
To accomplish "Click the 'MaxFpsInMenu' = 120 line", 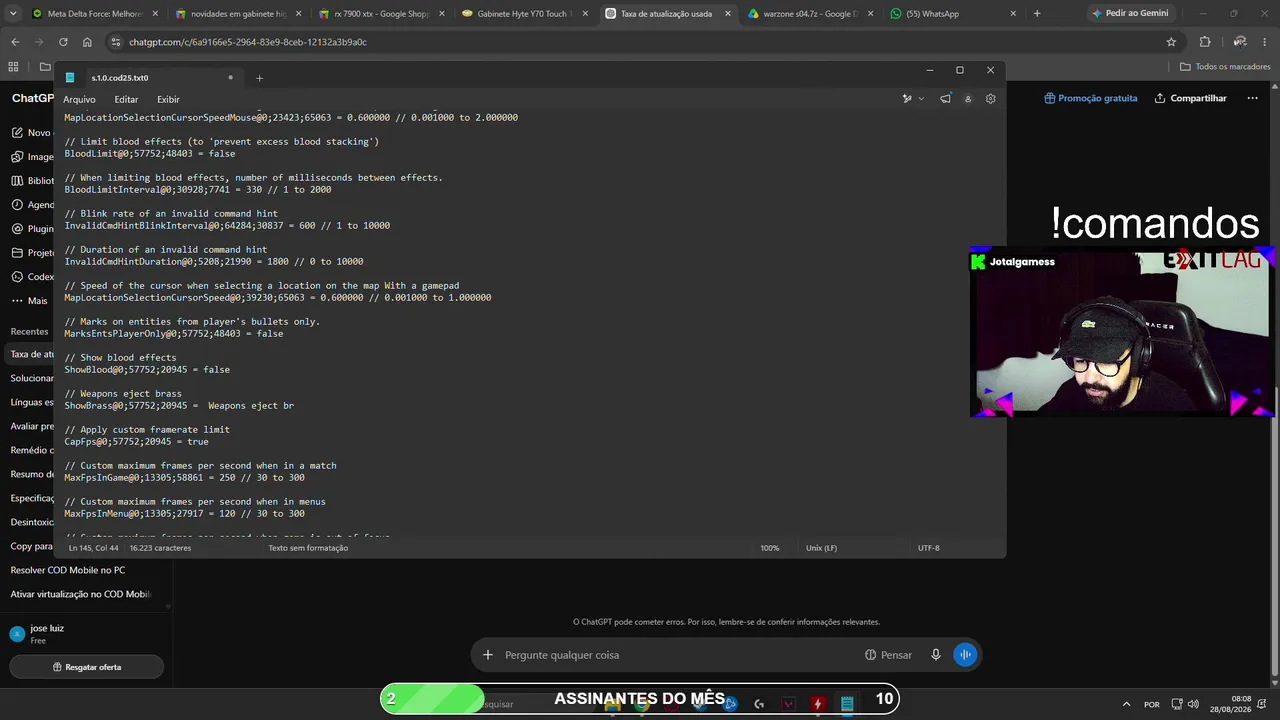I will (184, 514).
